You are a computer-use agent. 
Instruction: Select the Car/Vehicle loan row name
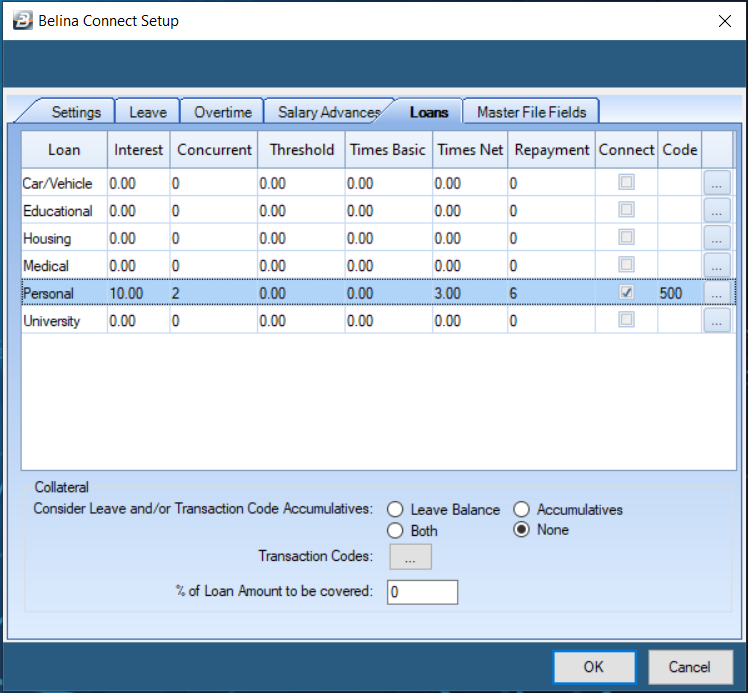point(64,183)
